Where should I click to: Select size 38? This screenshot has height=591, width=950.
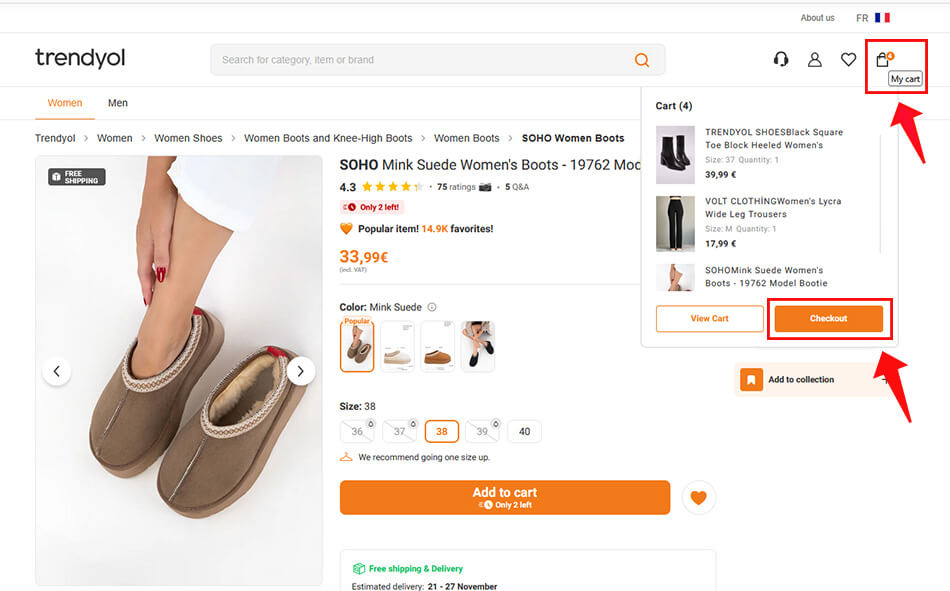click(442, 432)
